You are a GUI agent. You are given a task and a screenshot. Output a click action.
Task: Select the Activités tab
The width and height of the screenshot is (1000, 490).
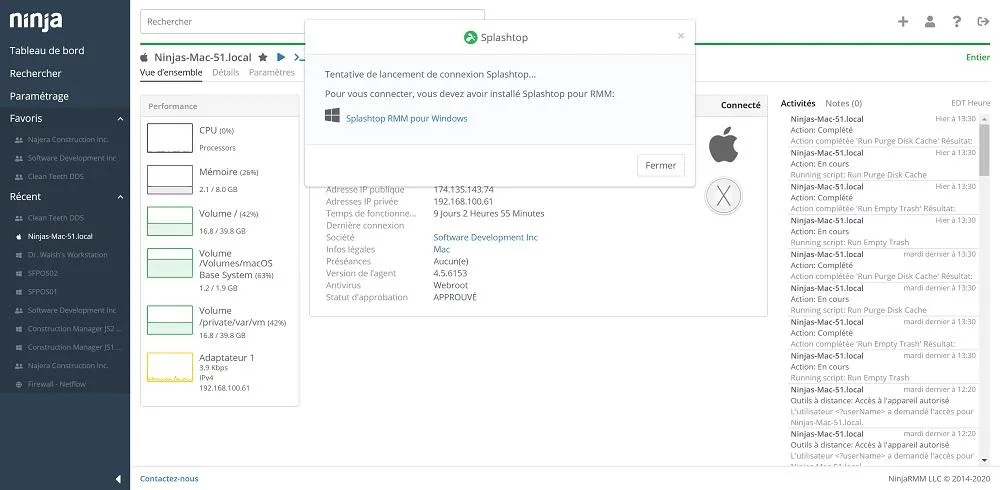(798, 103)
